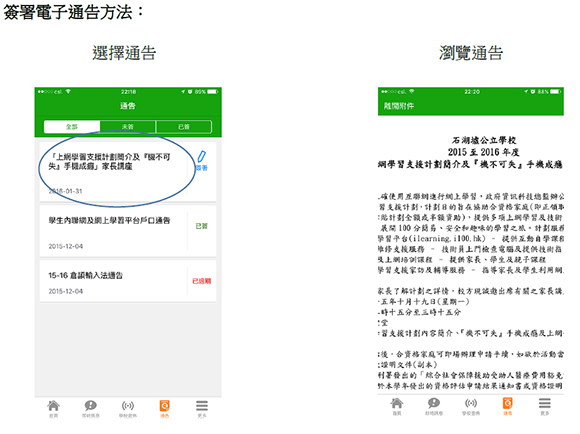Switch to the 未簽 tab
This screenshot has height=434, width=580.
(x=128, y=127)
